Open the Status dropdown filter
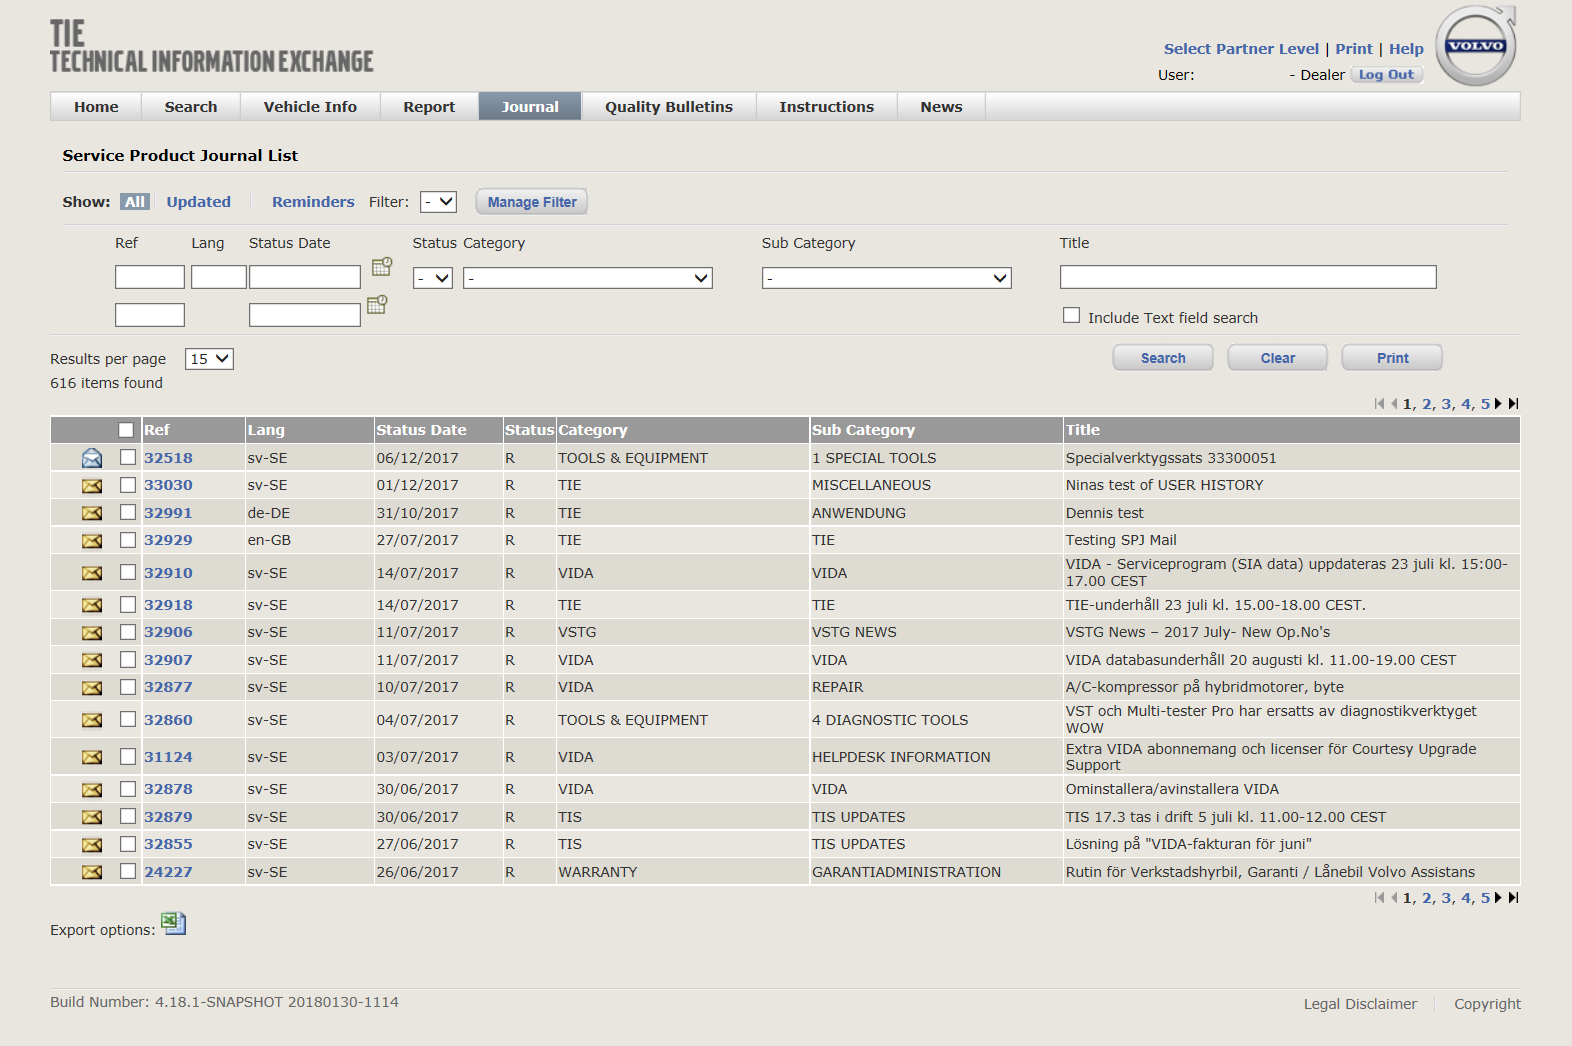Image resolution: width=1572 pixels, height=1046 pixels. tap(433, 278)
